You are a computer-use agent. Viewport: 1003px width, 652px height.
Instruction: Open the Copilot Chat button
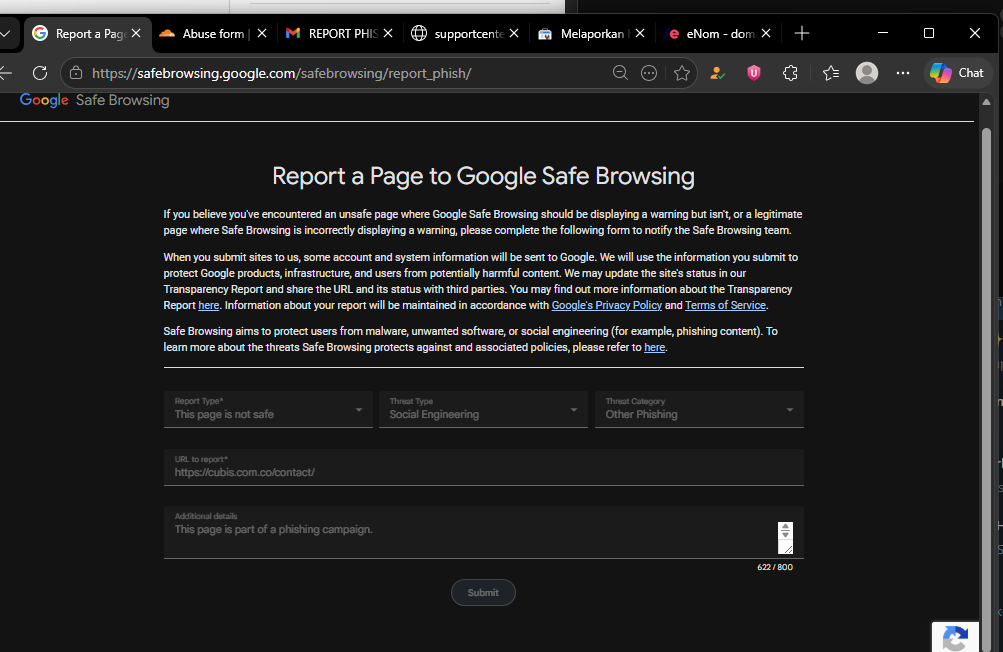click(x=957, y=73)
